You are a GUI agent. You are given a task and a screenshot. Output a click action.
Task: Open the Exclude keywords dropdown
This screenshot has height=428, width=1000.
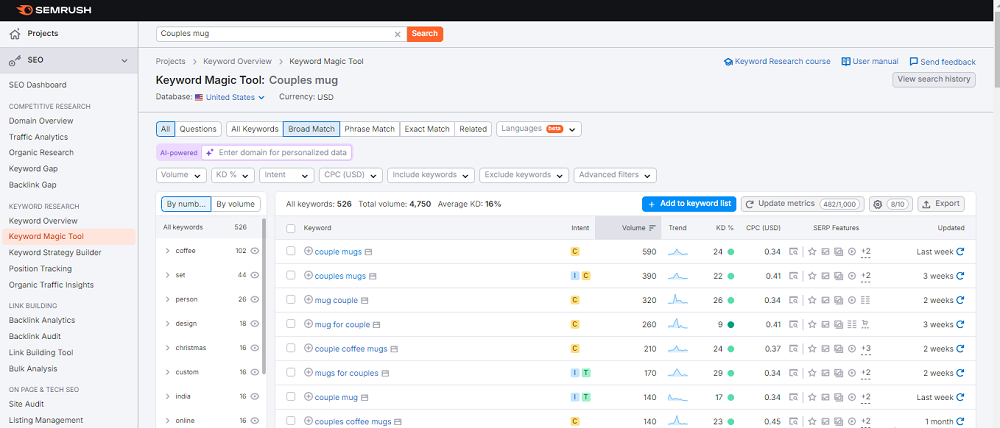[x=524, y=175]
